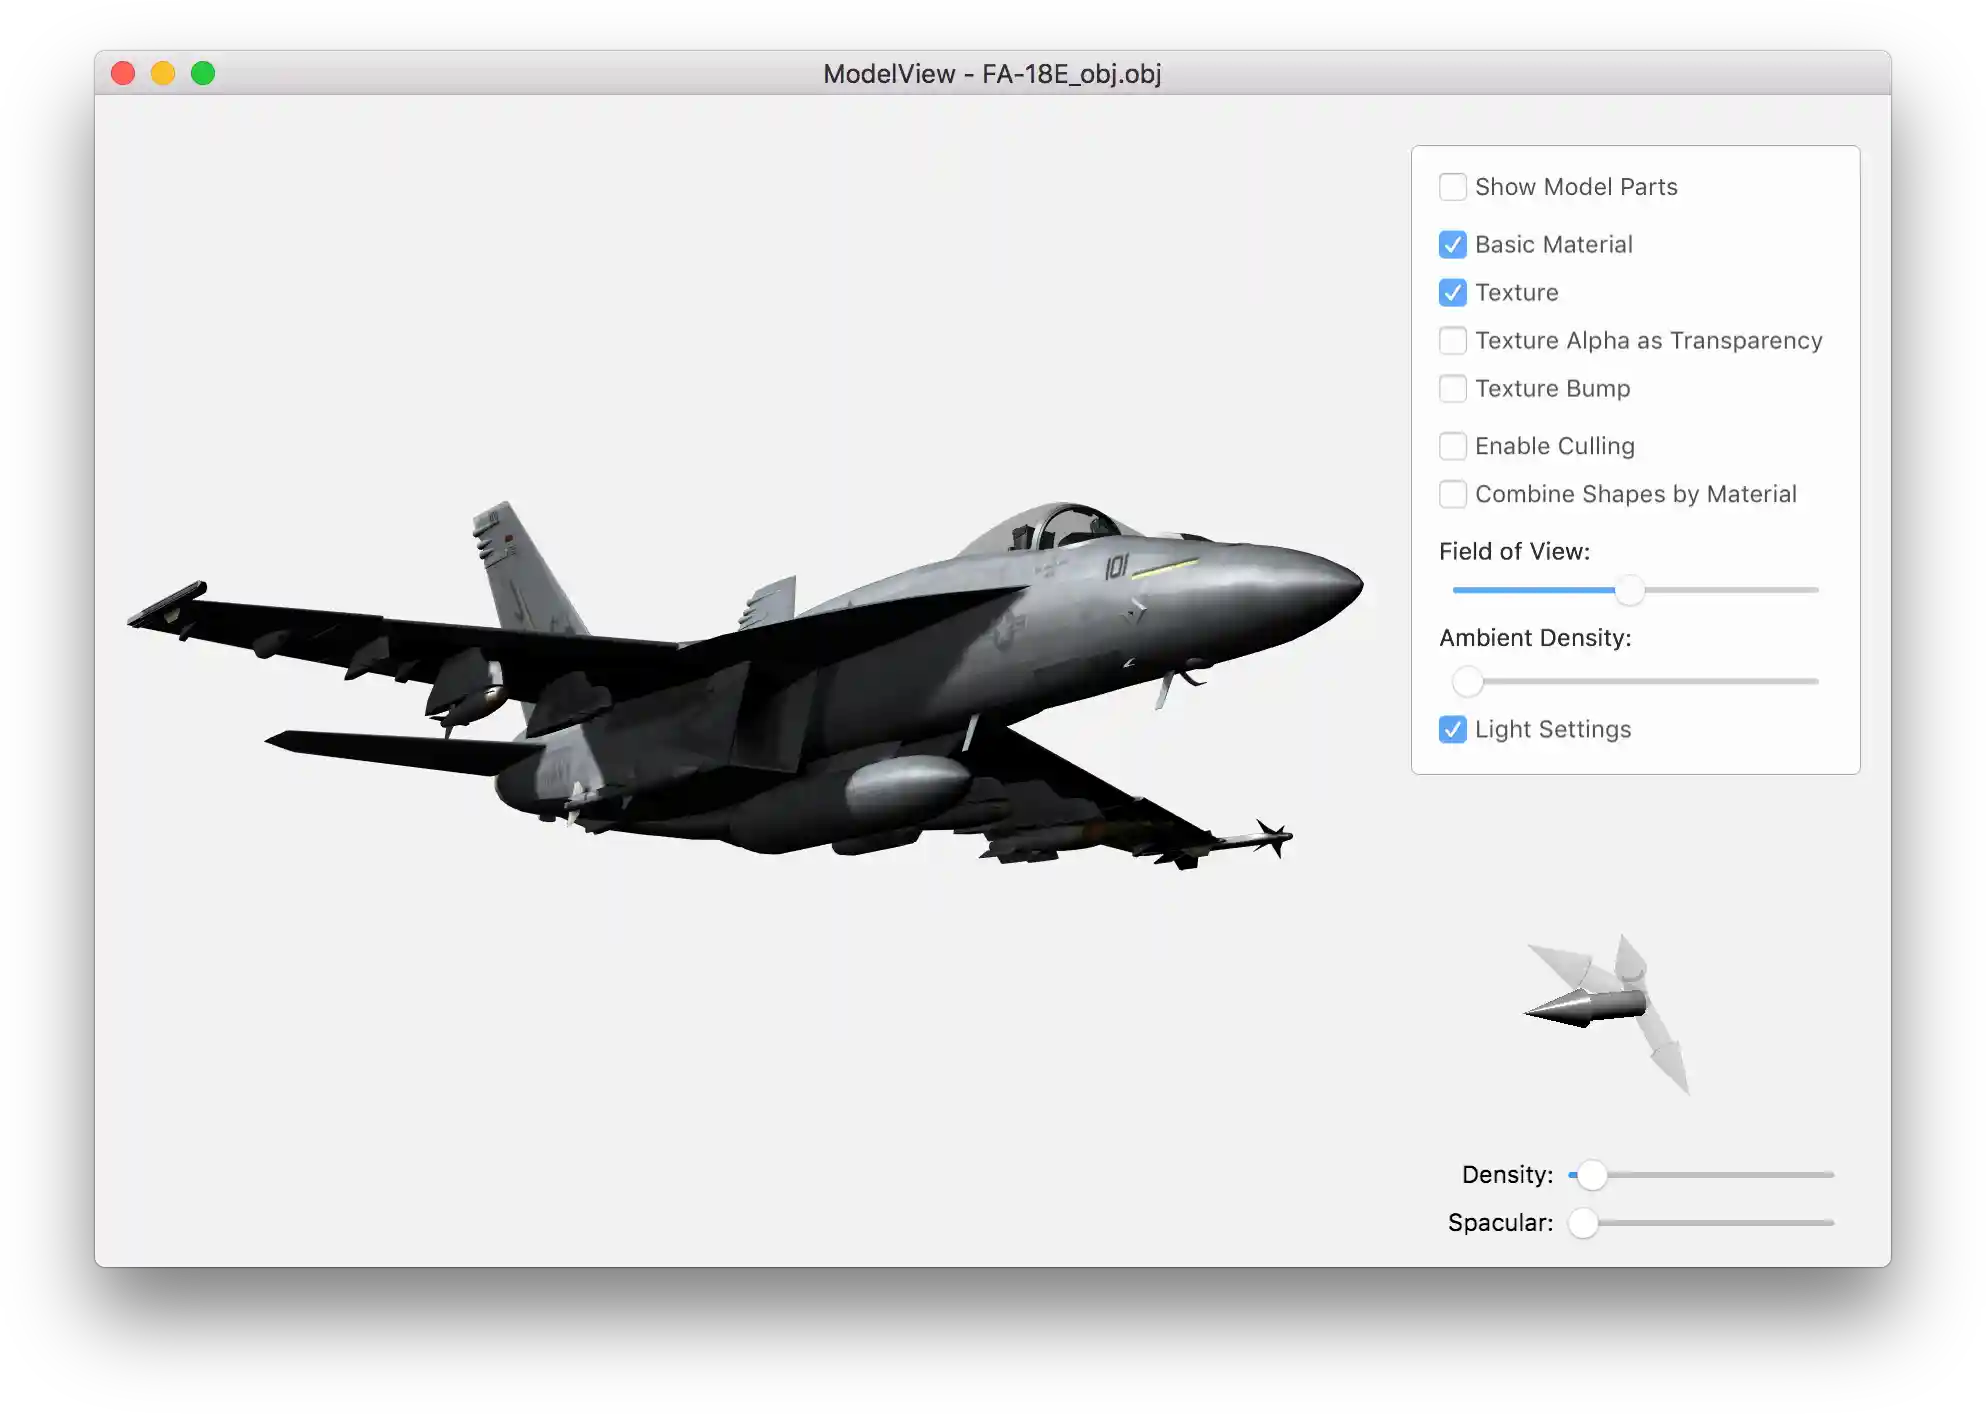Screen dimensions: 1986x1414
Task: Enable Combine Shapes by Material
Action: [1452, 494]
